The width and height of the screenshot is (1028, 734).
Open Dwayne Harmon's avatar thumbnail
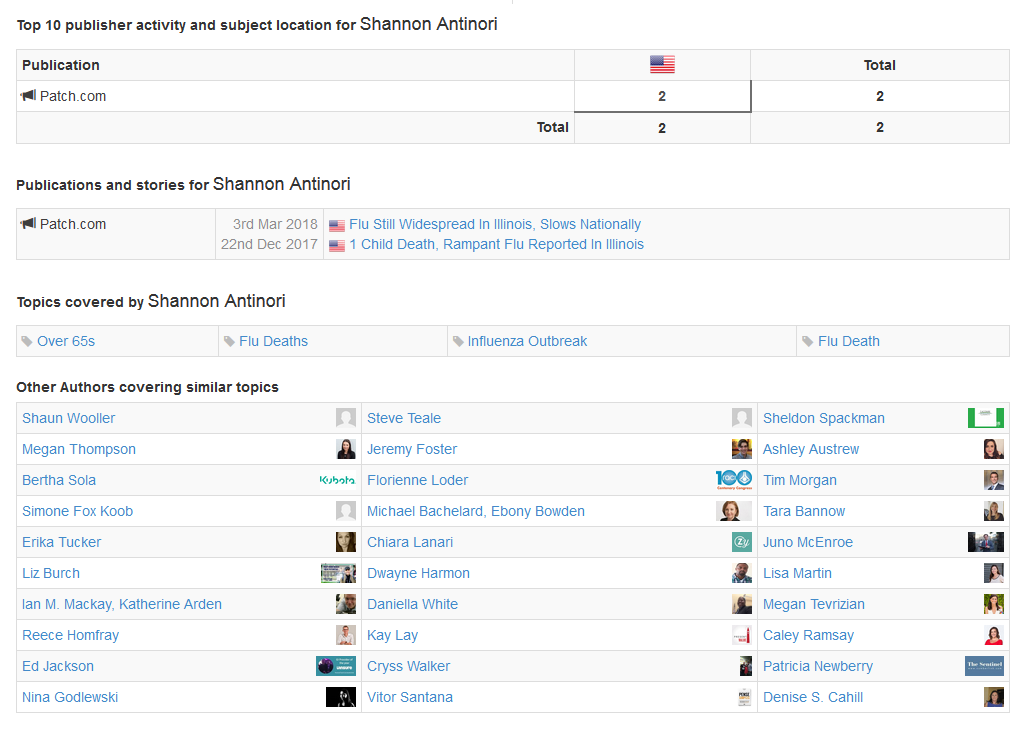741,573
